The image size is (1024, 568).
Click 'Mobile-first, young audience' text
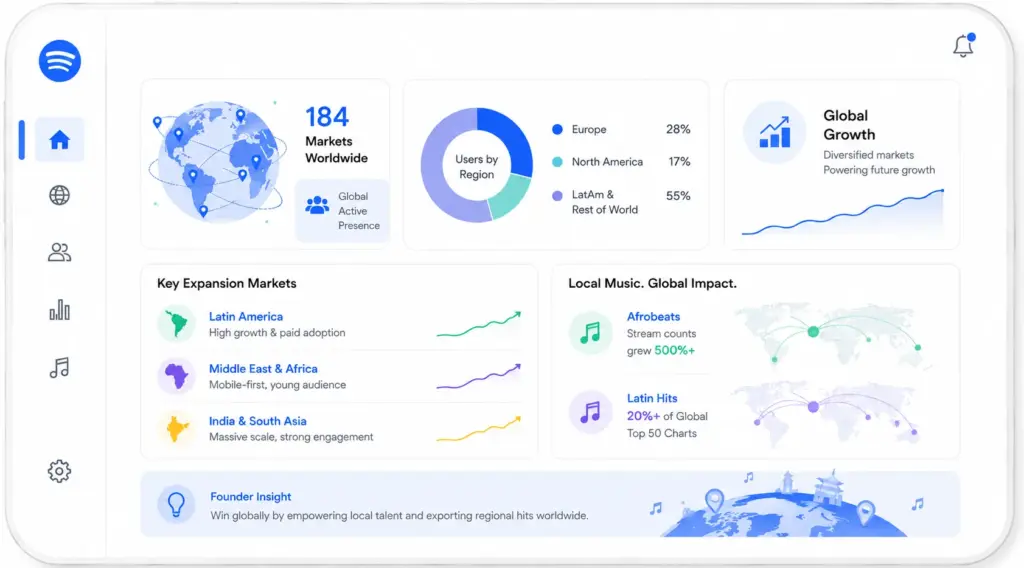(278, 385)
